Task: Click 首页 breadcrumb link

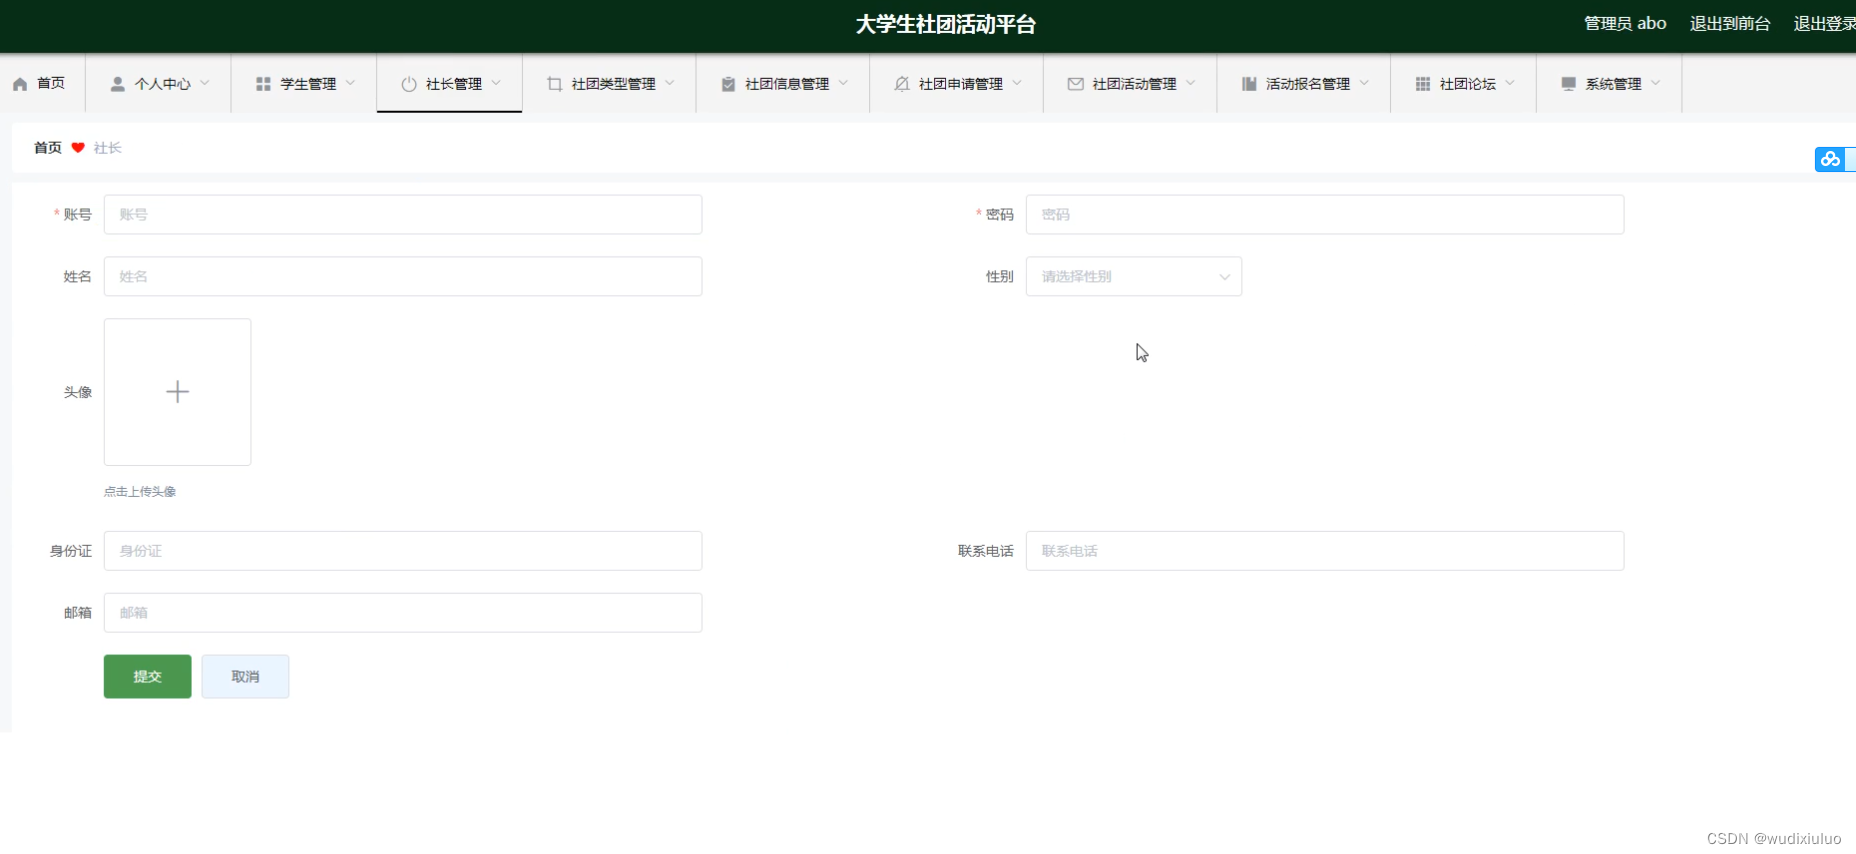Action: 48,148
